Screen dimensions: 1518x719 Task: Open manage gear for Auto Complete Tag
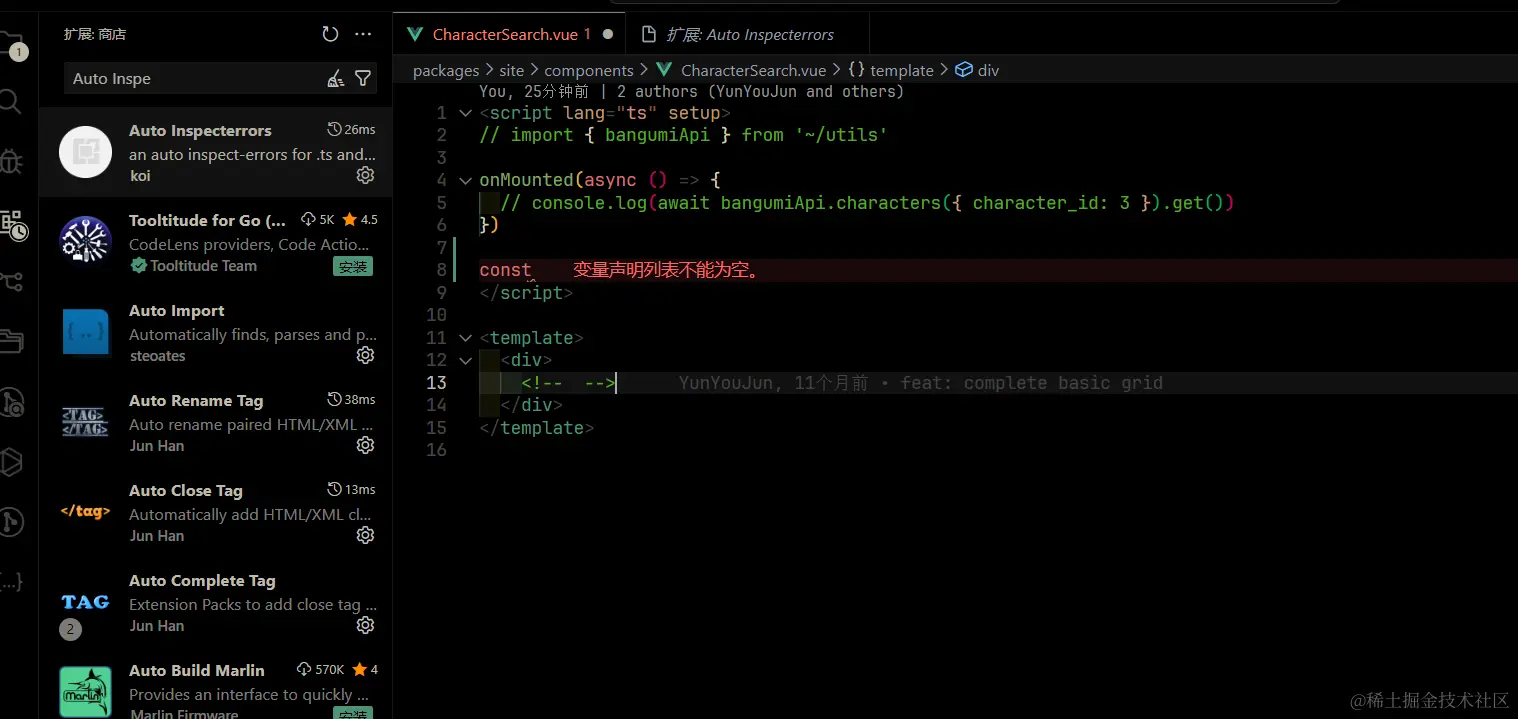coord(365,625)
